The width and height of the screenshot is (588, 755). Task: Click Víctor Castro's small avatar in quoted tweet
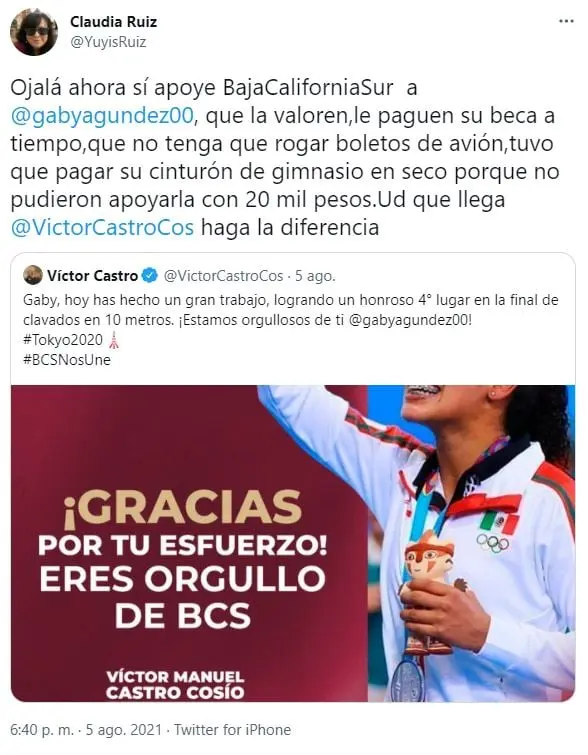(x=33, y=275)
